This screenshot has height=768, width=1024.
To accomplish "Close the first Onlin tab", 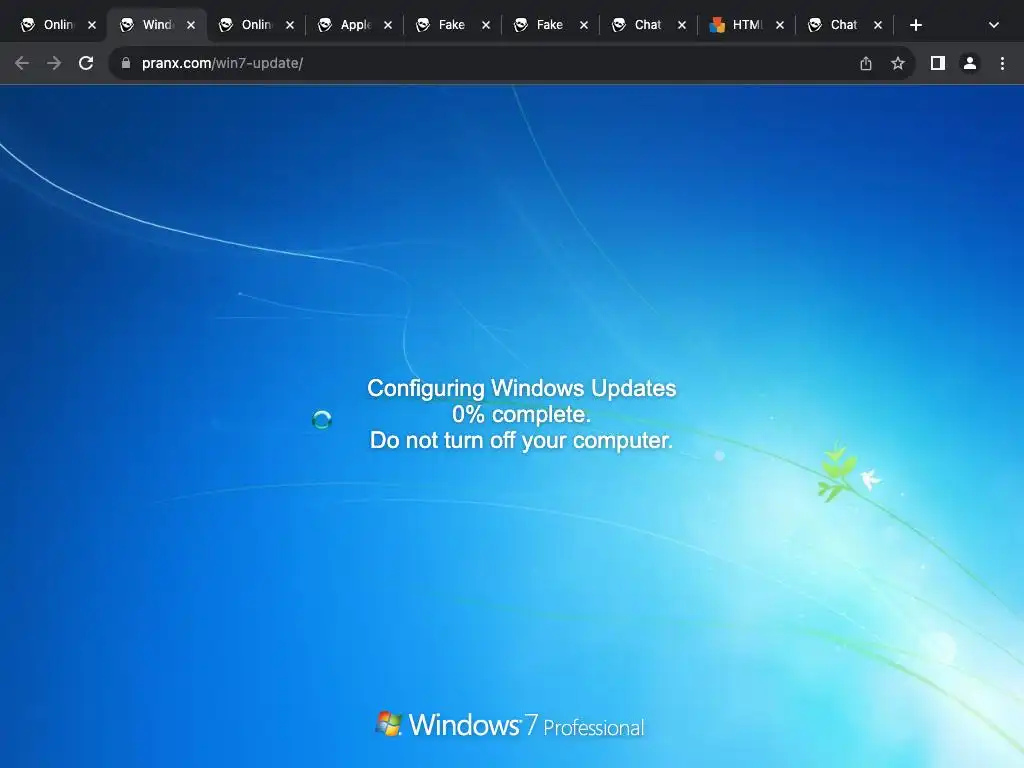I will click(92, 25).
